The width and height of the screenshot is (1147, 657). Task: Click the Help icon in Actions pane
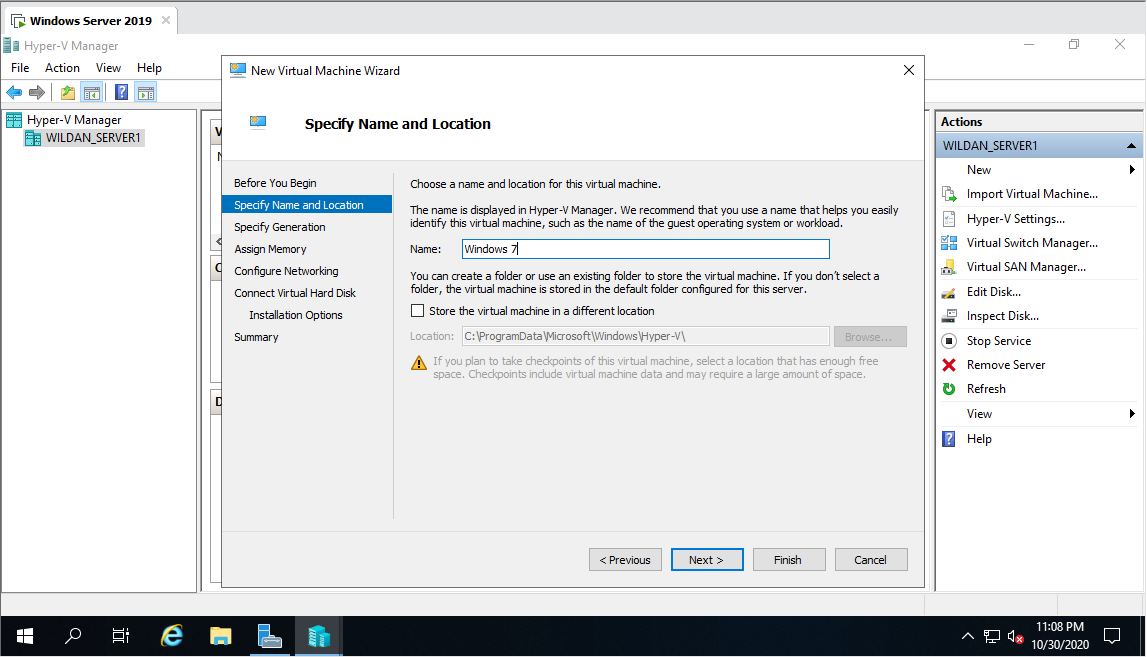(x=949, y=439)
